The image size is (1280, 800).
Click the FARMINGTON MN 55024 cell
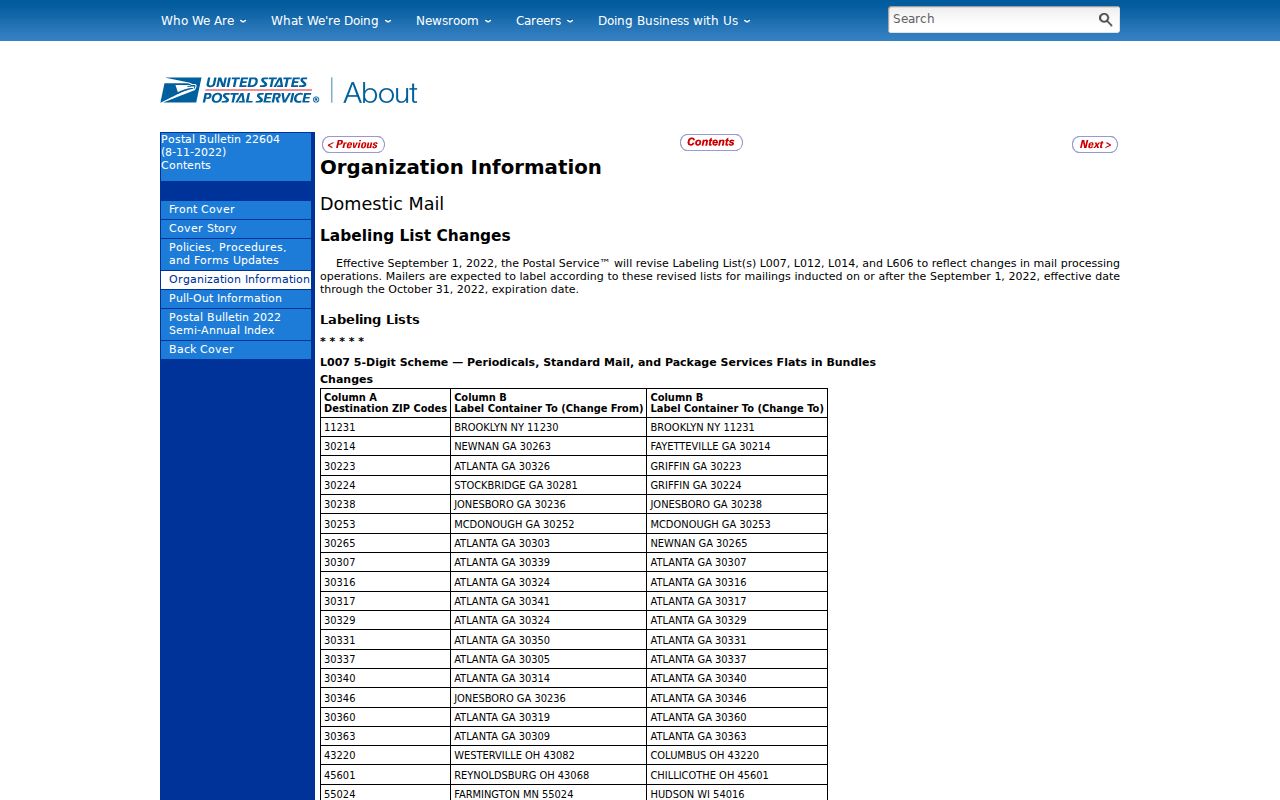pyautogui.click(x=548, y=794)
